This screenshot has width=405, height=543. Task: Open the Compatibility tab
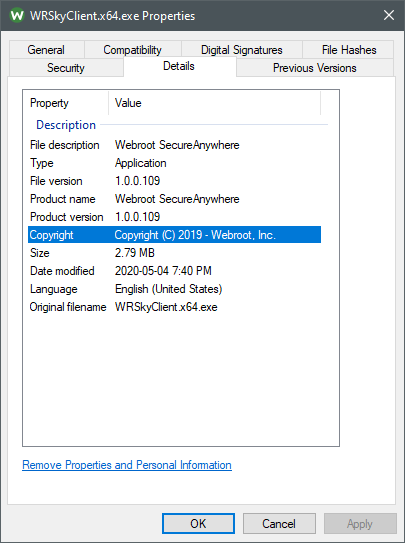point(133,50)
